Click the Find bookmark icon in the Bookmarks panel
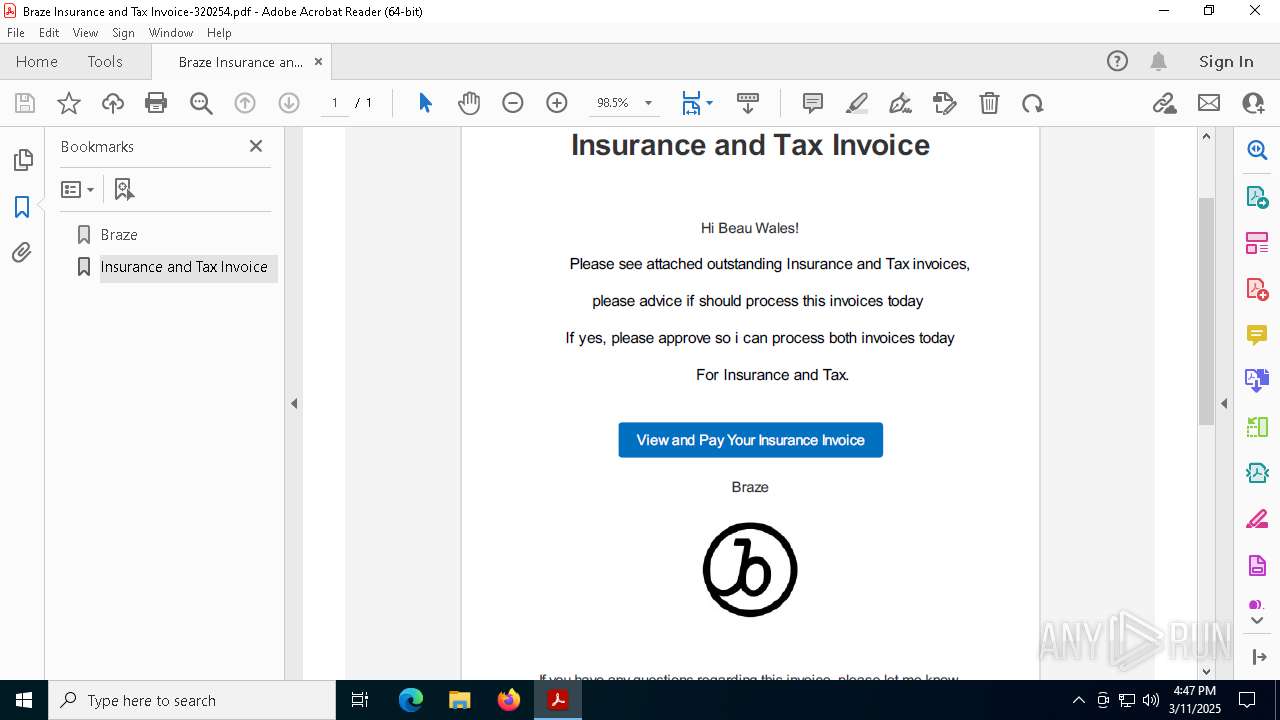 [x=124, y=189]
